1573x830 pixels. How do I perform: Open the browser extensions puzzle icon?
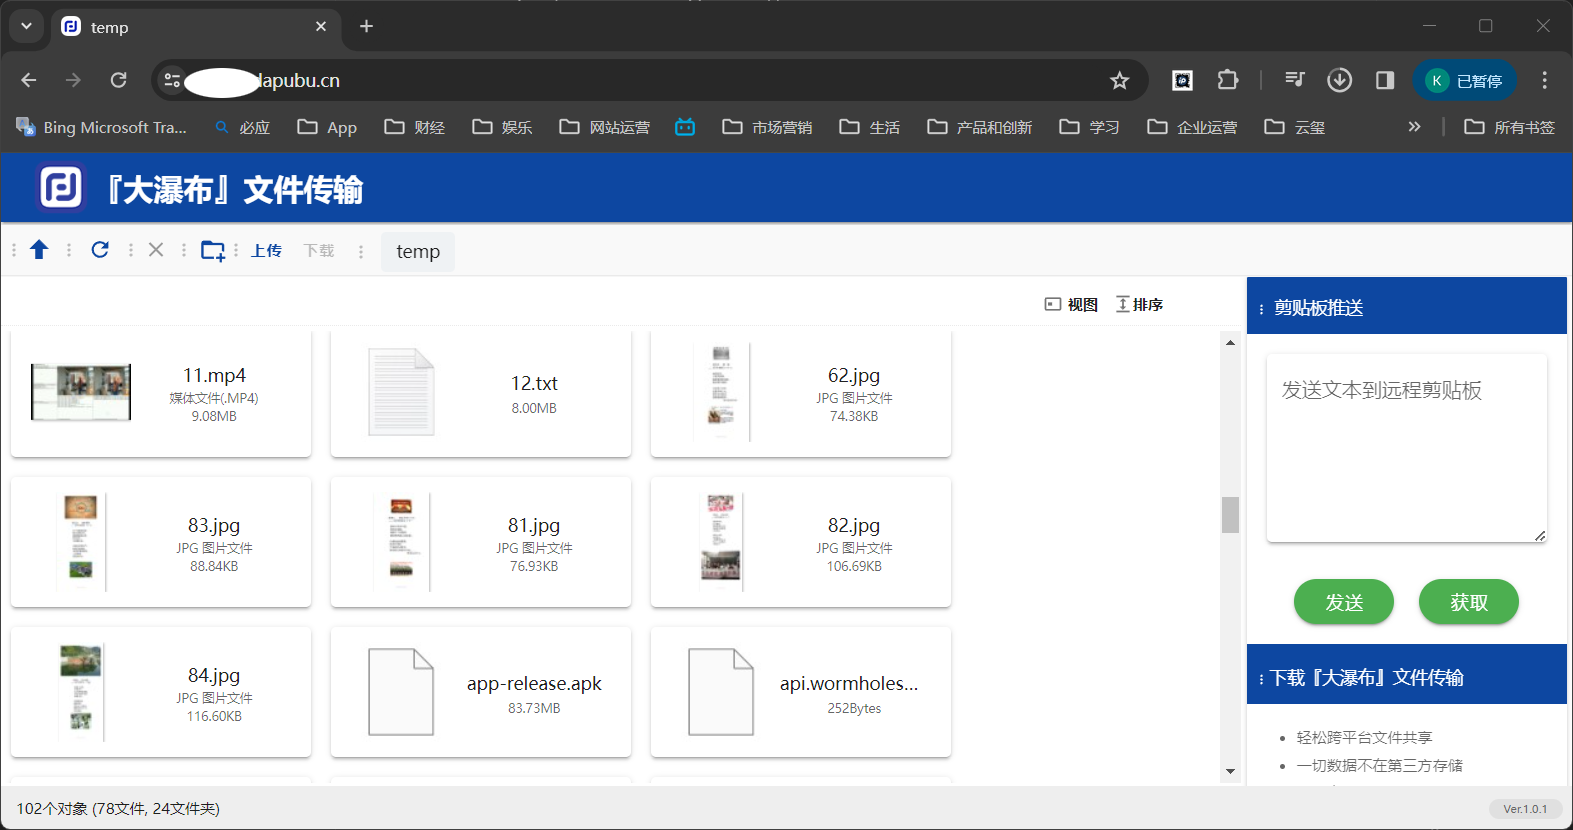1227,81
